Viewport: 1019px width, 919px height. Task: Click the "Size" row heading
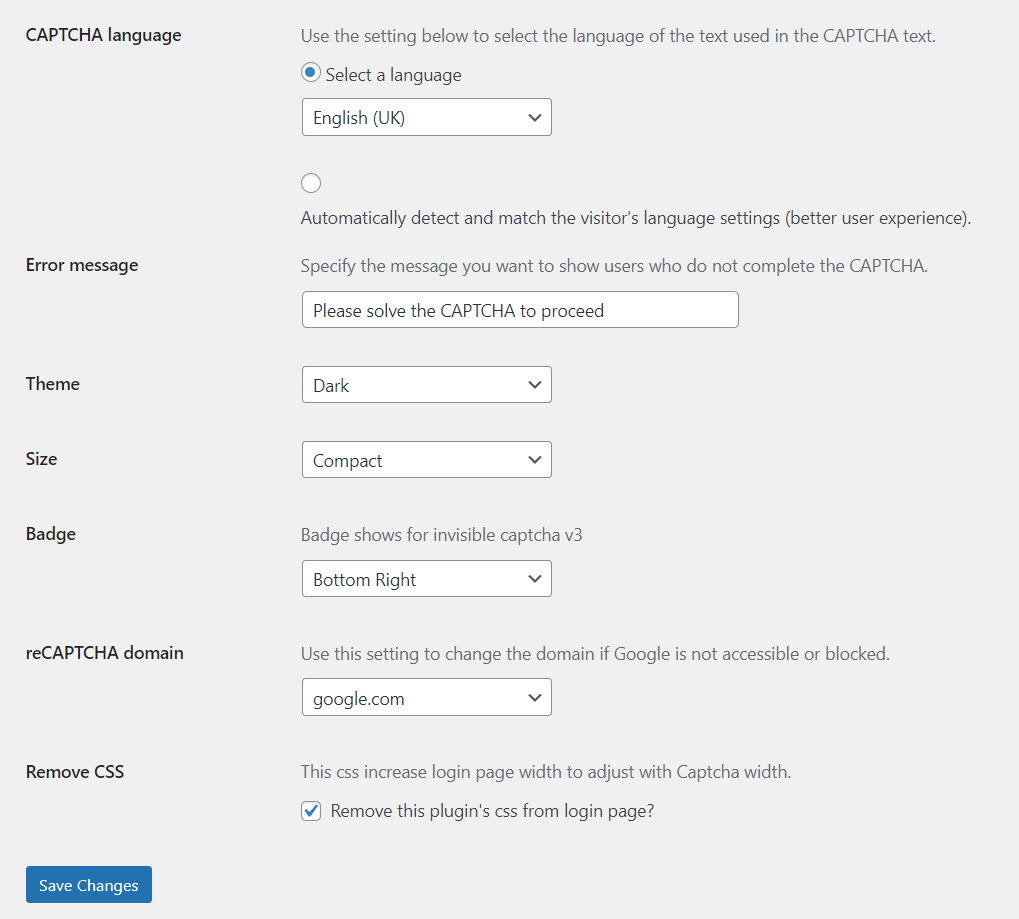(42, 459)
